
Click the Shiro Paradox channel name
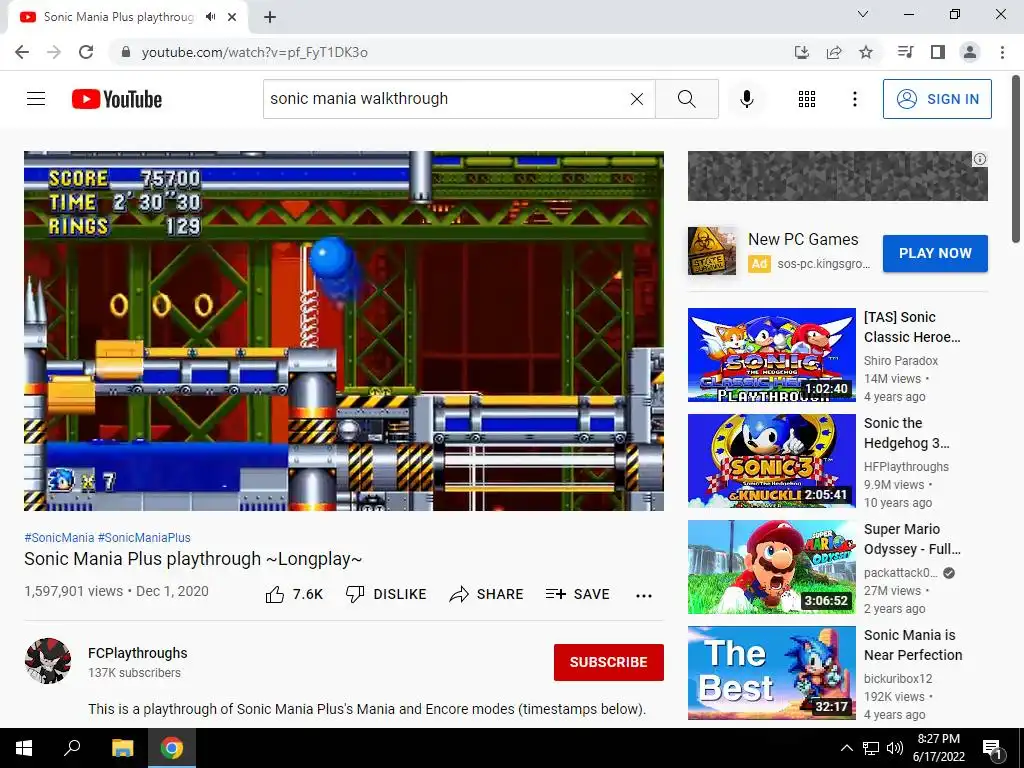click(901, 360)
